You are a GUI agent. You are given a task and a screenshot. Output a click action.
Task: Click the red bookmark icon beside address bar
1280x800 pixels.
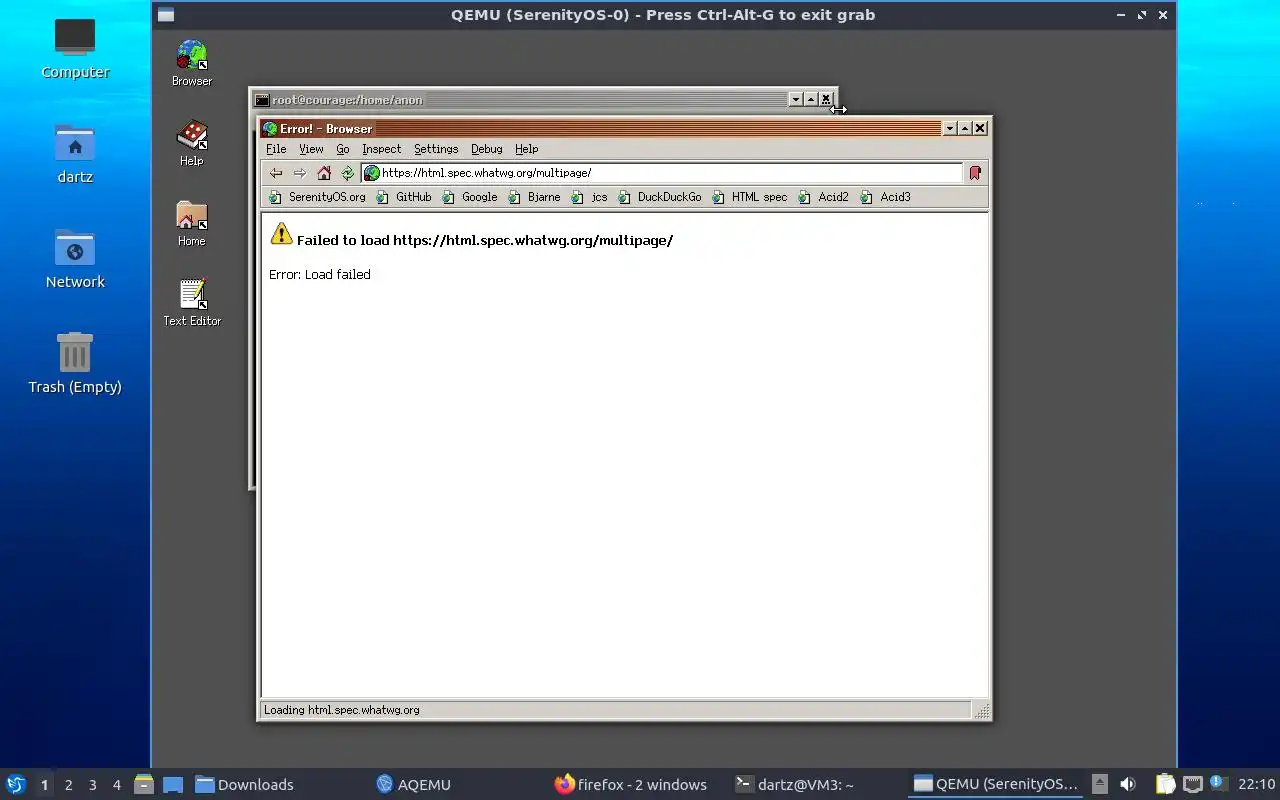pos(975,173)
